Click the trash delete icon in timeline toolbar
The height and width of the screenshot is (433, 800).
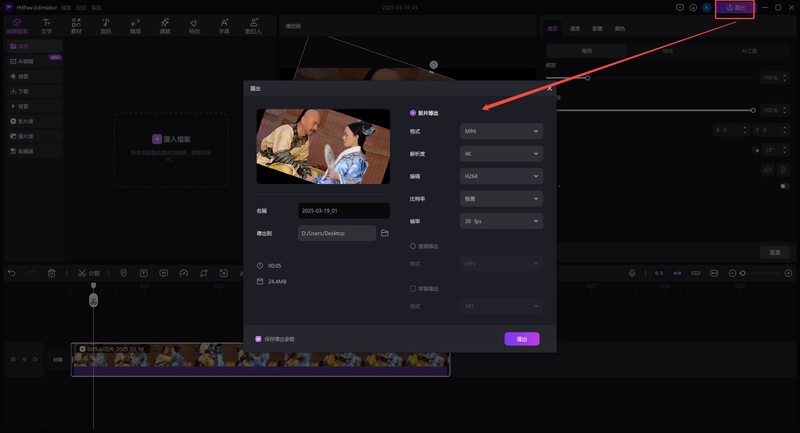(x=52, y=273)
